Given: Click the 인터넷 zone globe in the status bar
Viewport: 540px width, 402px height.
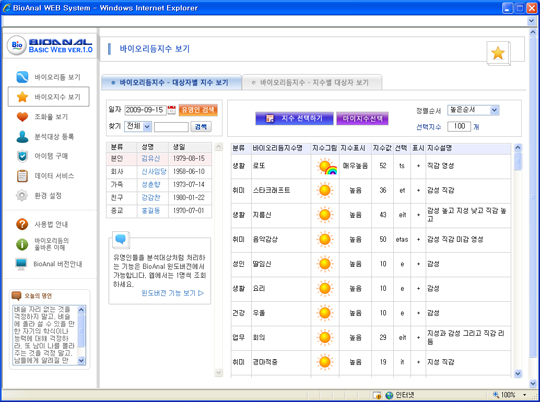Looking at the screenshot, I should 390,395.
